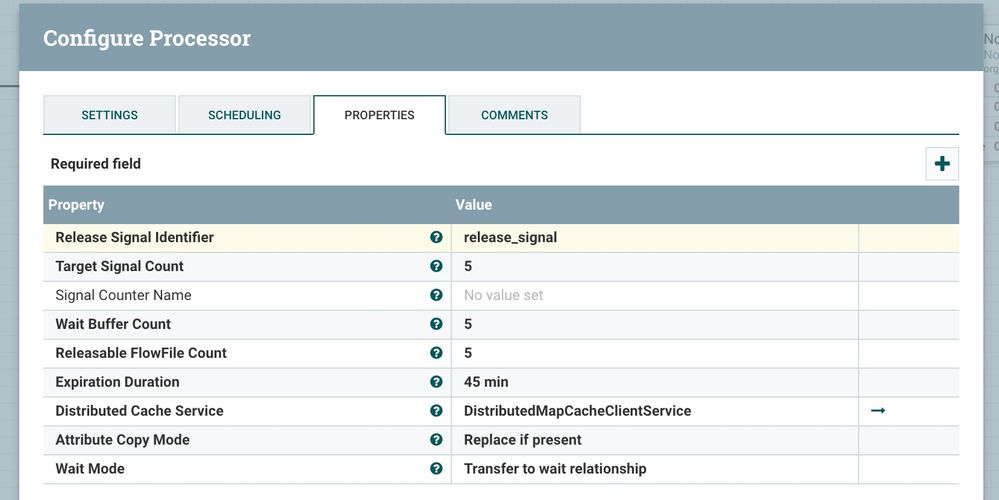Click help icon for Signal Counter Name
The image size is (999, 500).
click(x=436, y=296)
